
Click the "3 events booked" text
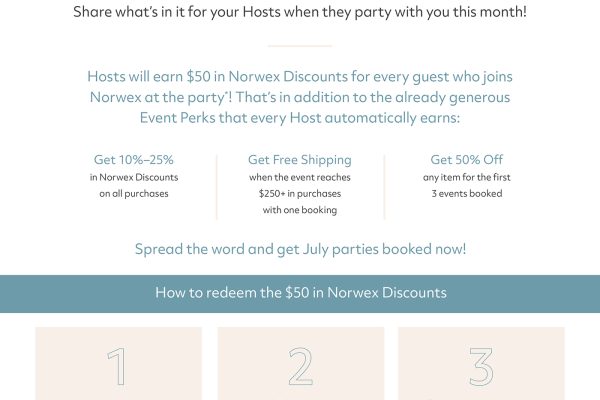pos(468,194)
